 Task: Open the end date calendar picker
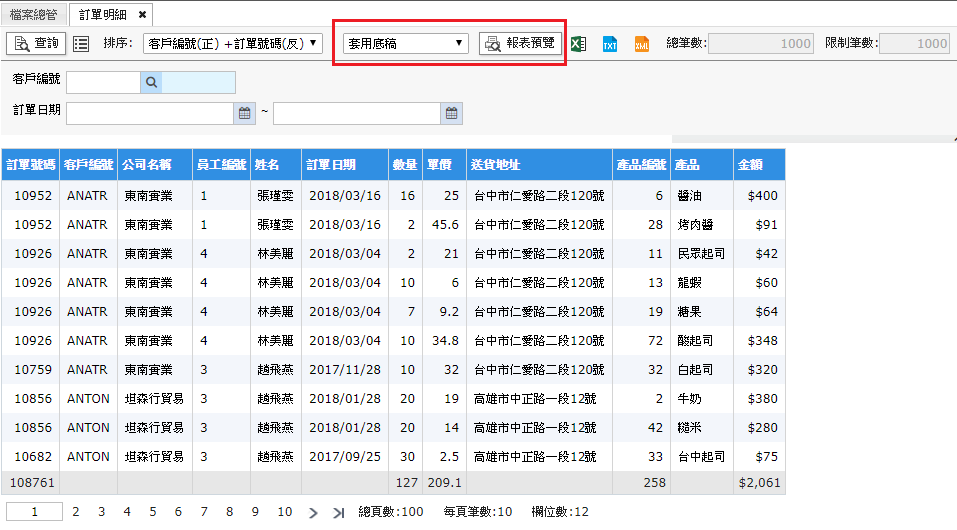tap(452, 114)
